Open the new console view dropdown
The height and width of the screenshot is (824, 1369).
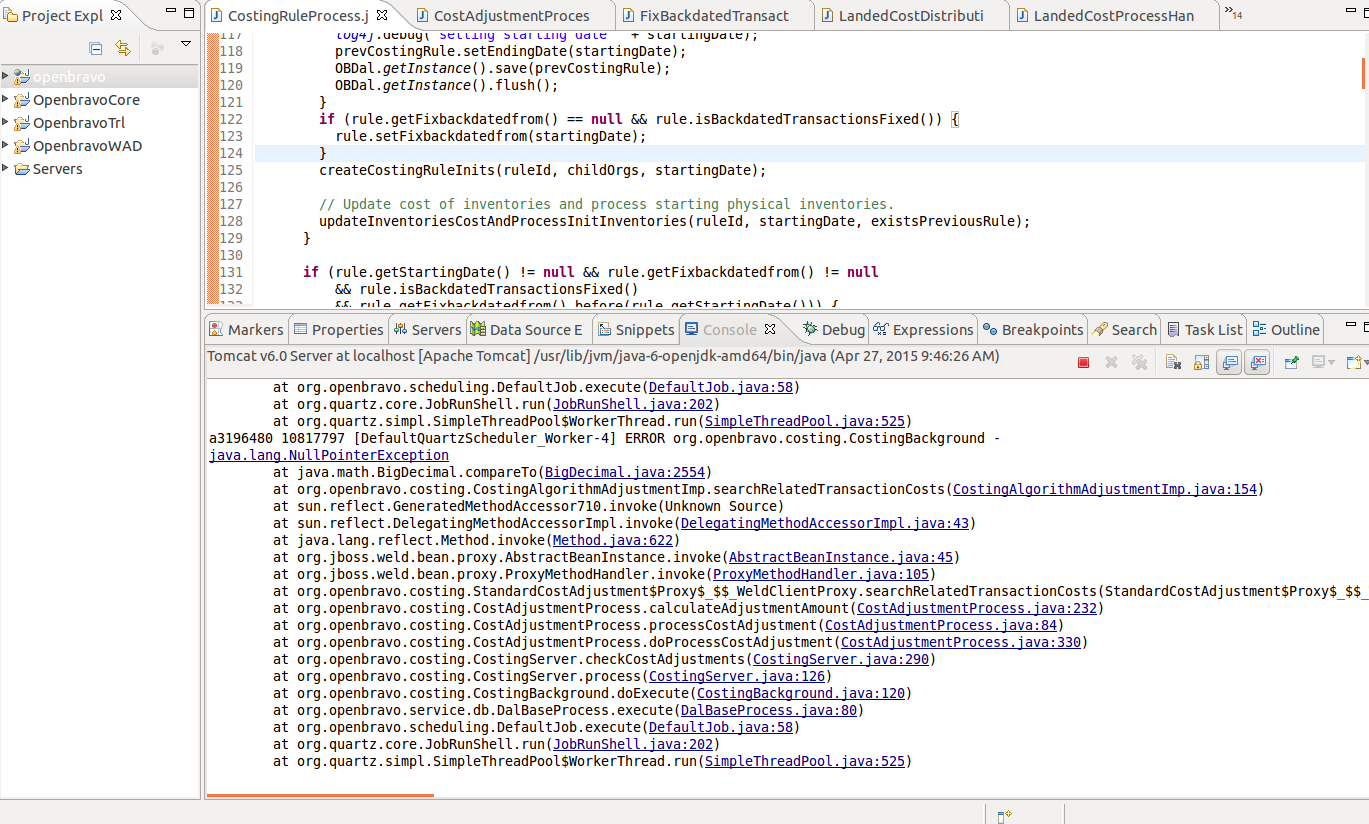pos(1358,362)
